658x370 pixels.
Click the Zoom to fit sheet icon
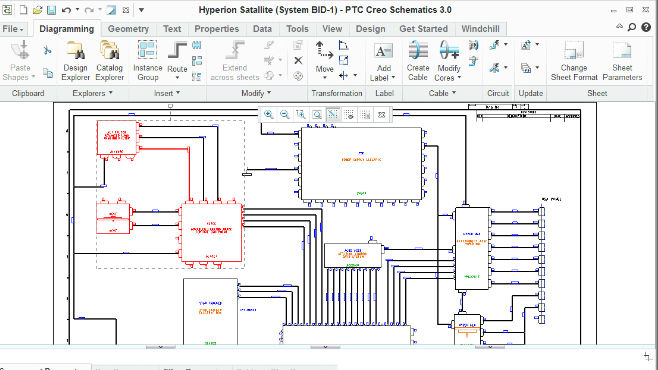tap(317, 115)
